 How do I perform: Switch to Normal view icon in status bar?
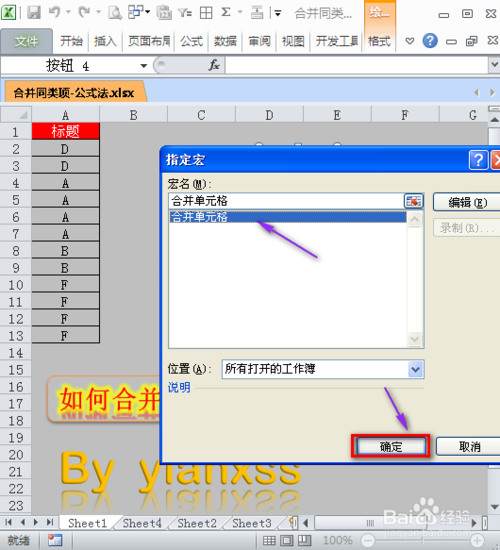tap(269, 540)
